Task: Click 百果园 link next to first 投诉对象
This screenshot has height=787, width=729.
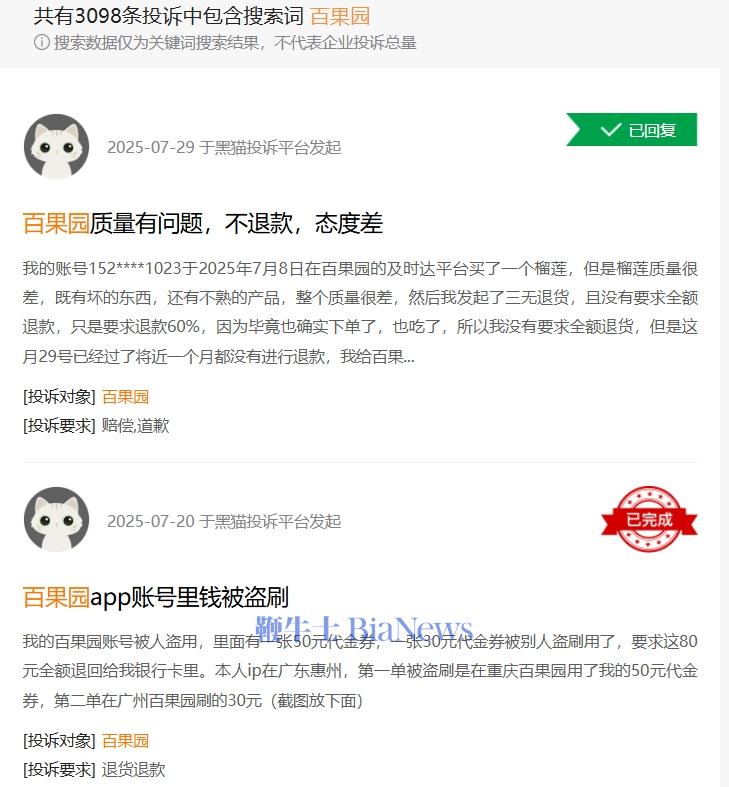Action: pos(126,397)
